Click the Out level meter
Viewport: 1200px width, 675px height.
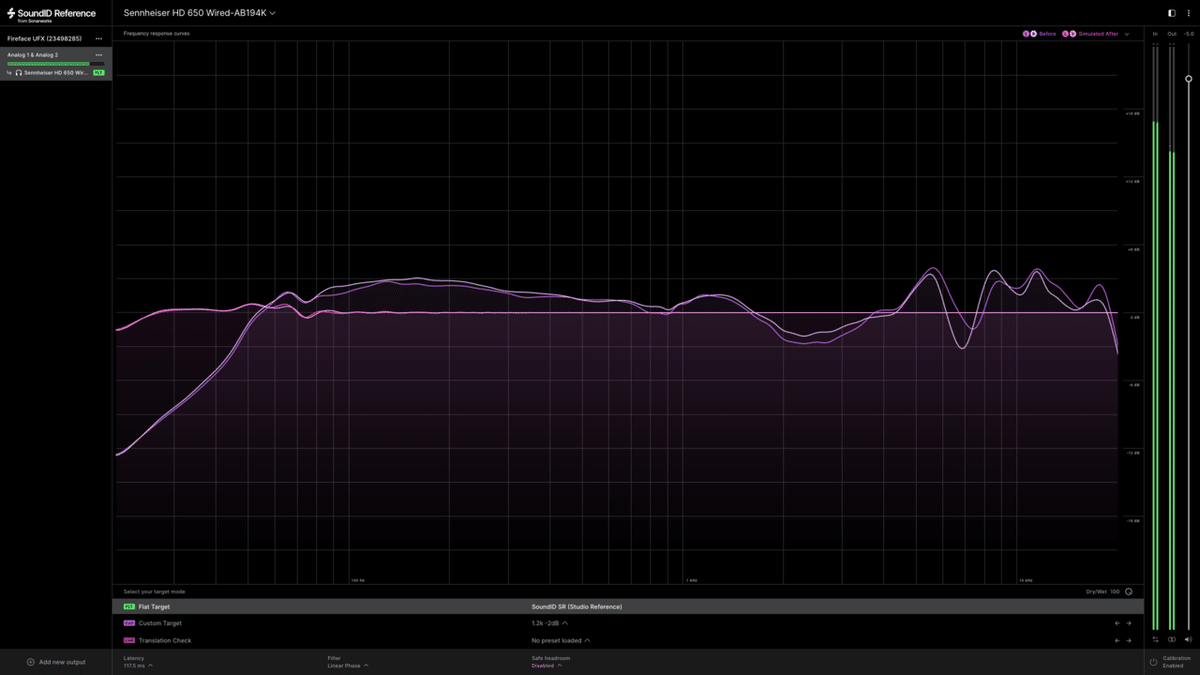[1172, 338]
